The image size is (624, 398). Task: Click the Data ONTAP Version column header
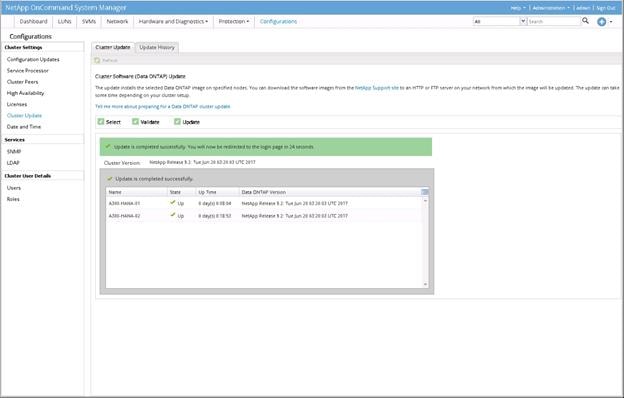[330, 192]
